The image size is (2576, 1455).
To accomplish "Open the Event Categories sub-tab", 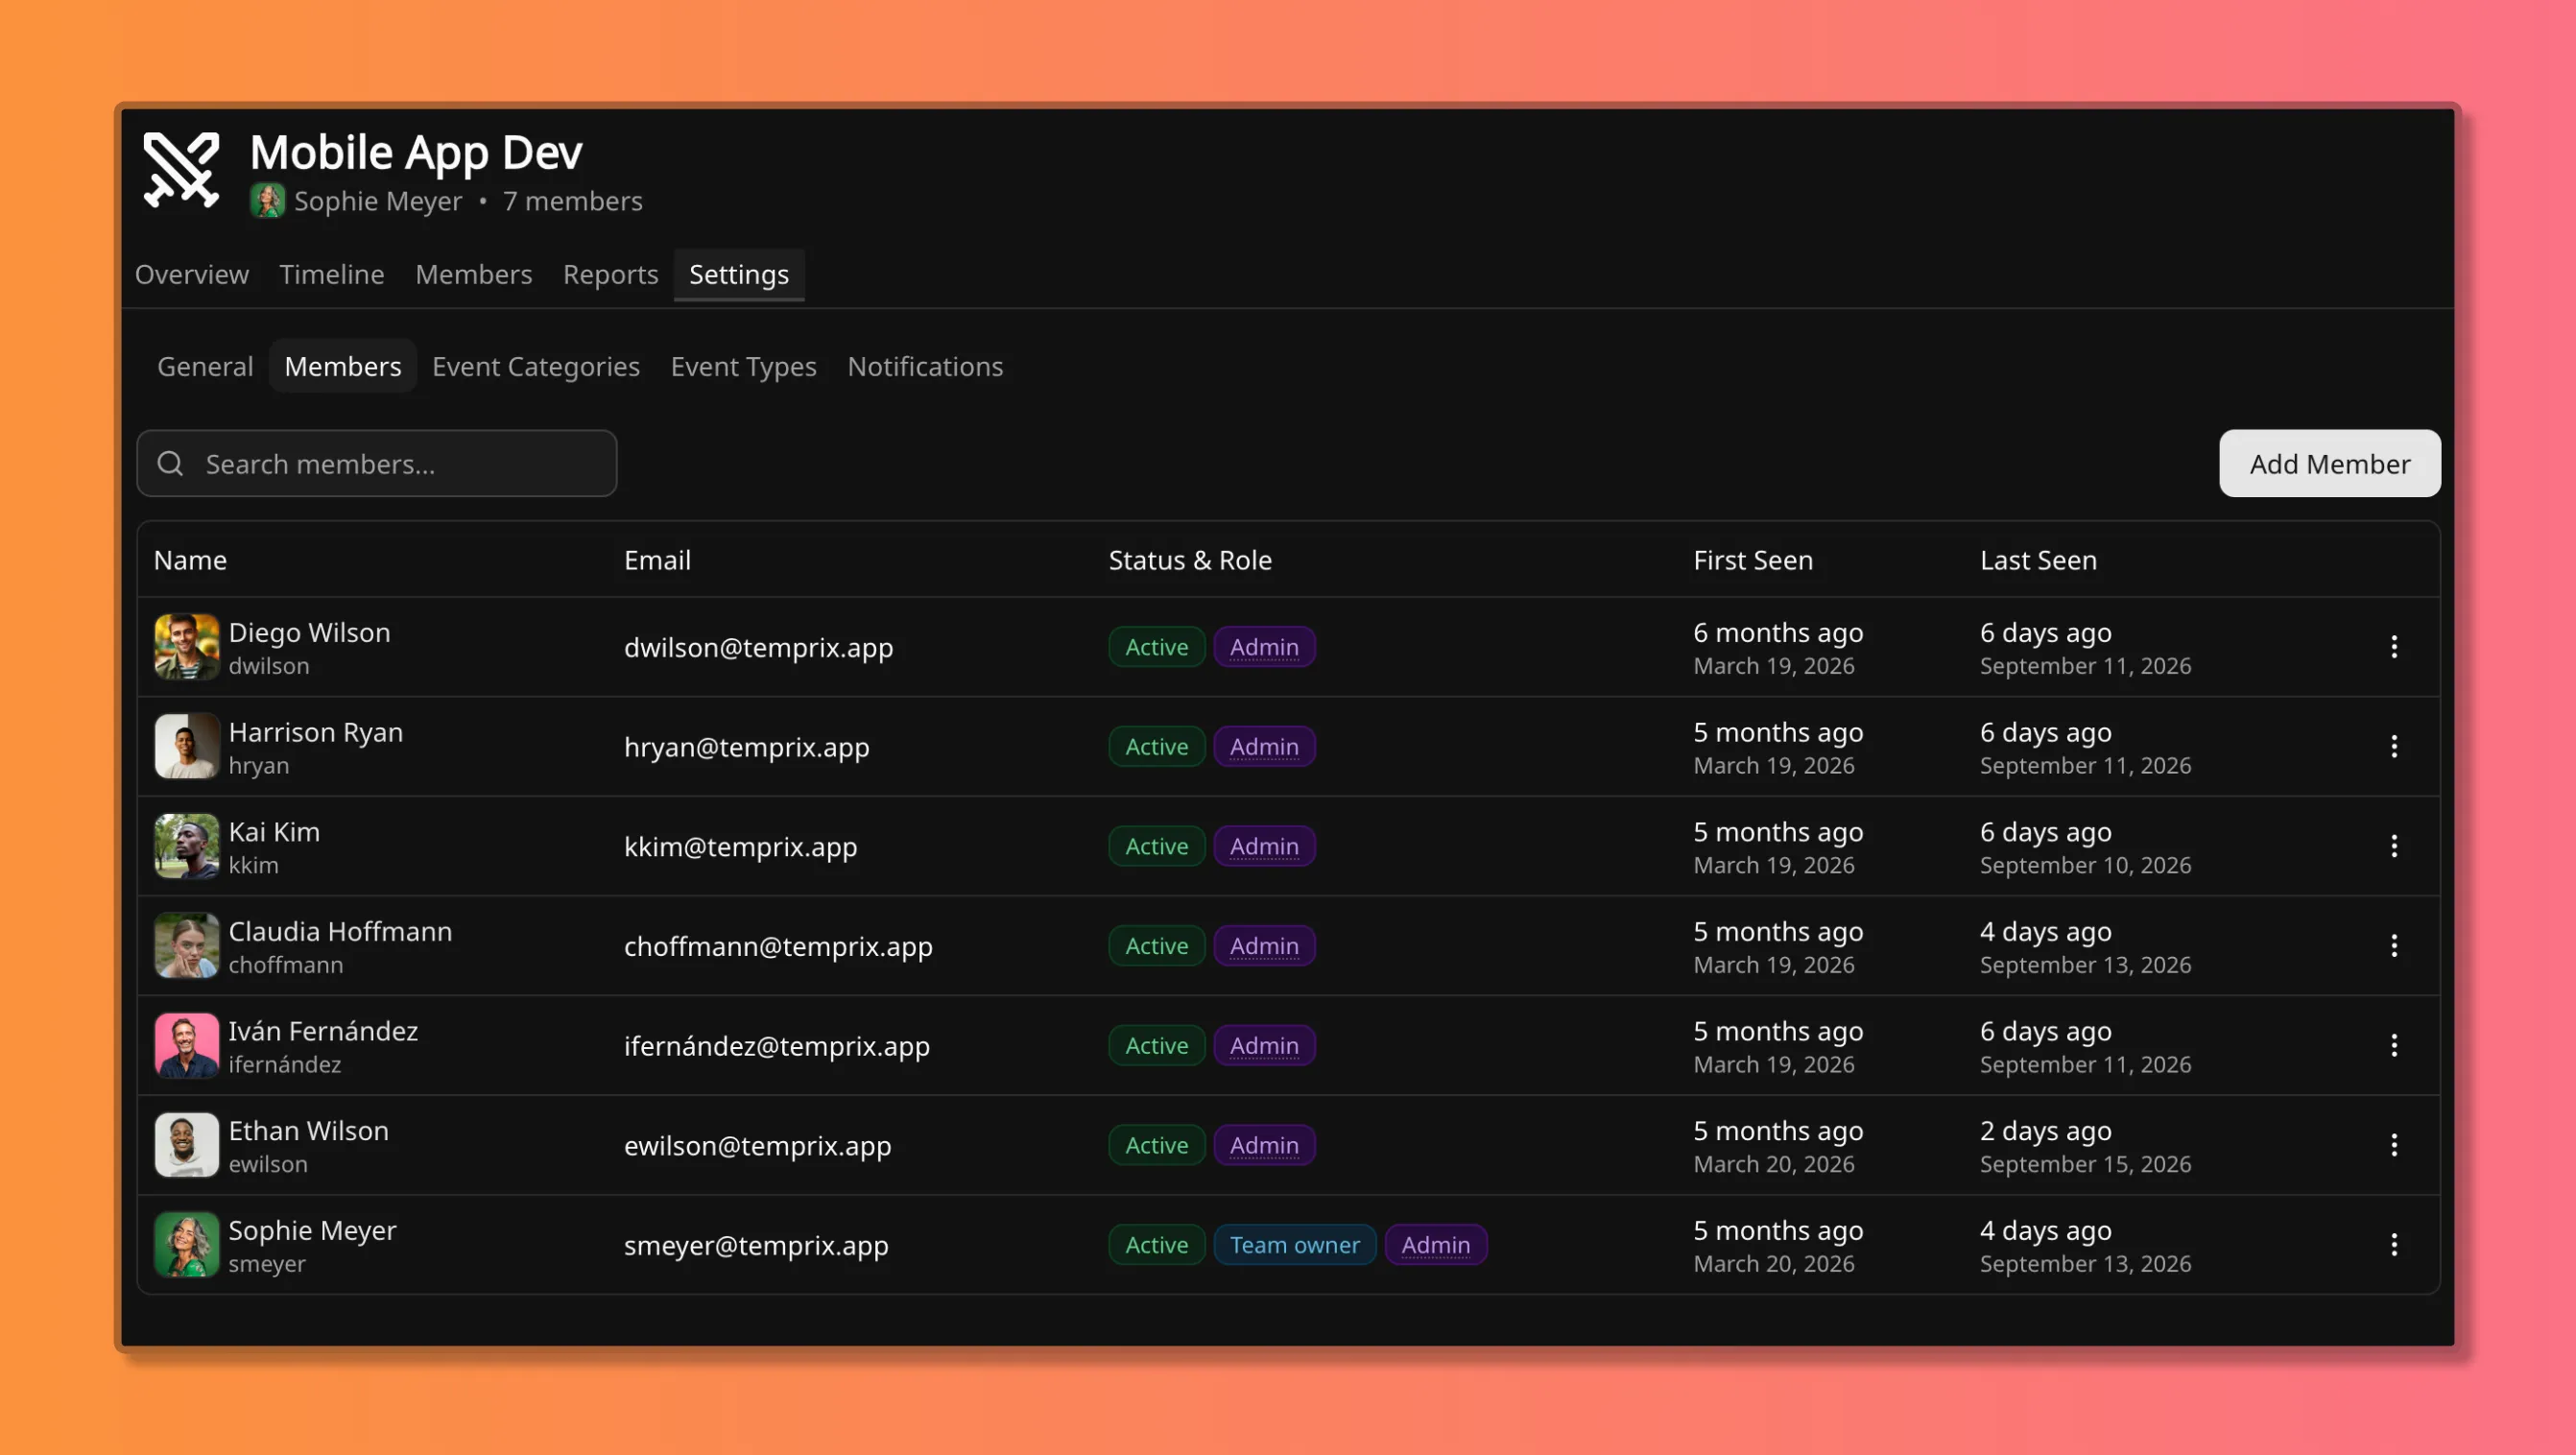I will [x=536, y=367].
